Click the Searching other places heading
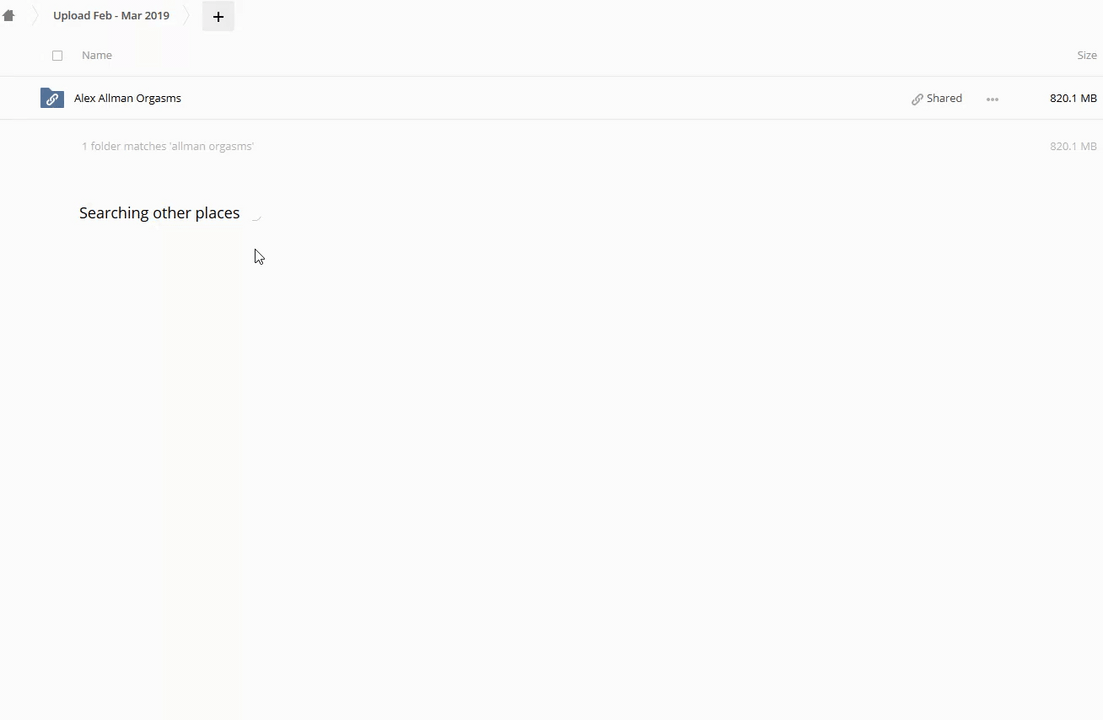 click(159, 213)
